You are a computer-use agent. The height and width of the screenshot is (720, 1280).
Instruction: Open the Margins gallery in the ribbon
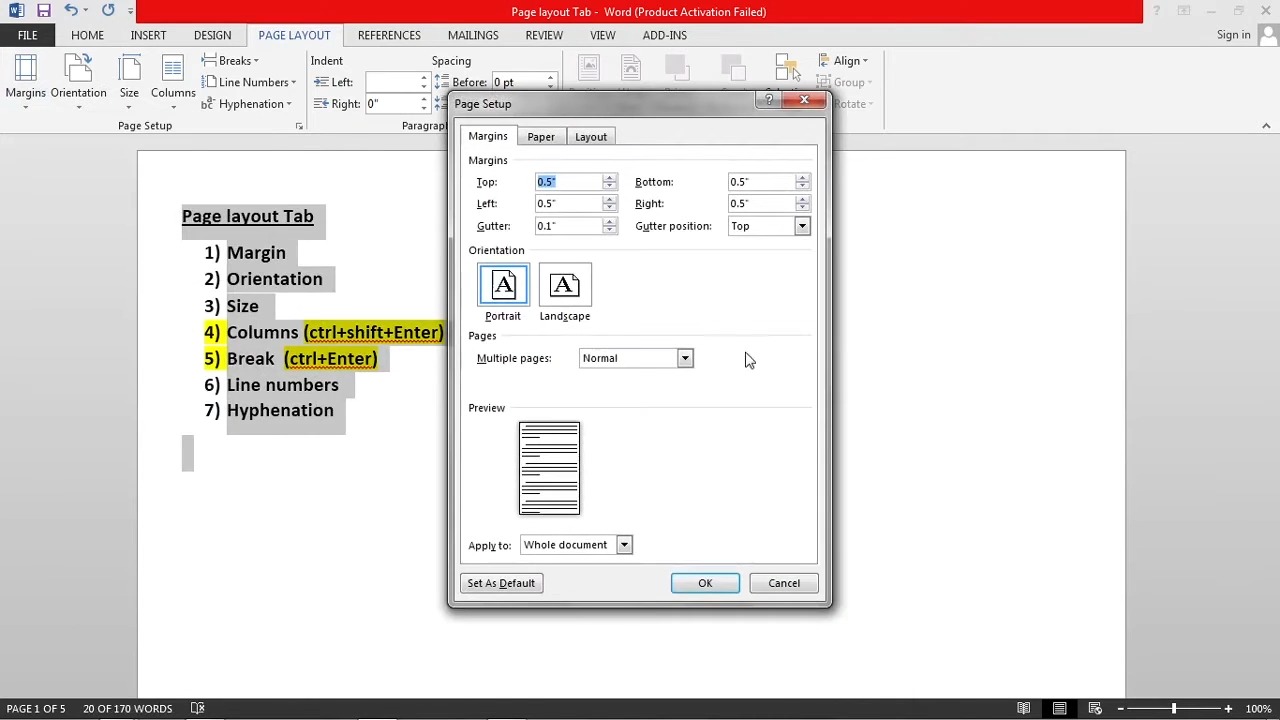pos(25,81)
